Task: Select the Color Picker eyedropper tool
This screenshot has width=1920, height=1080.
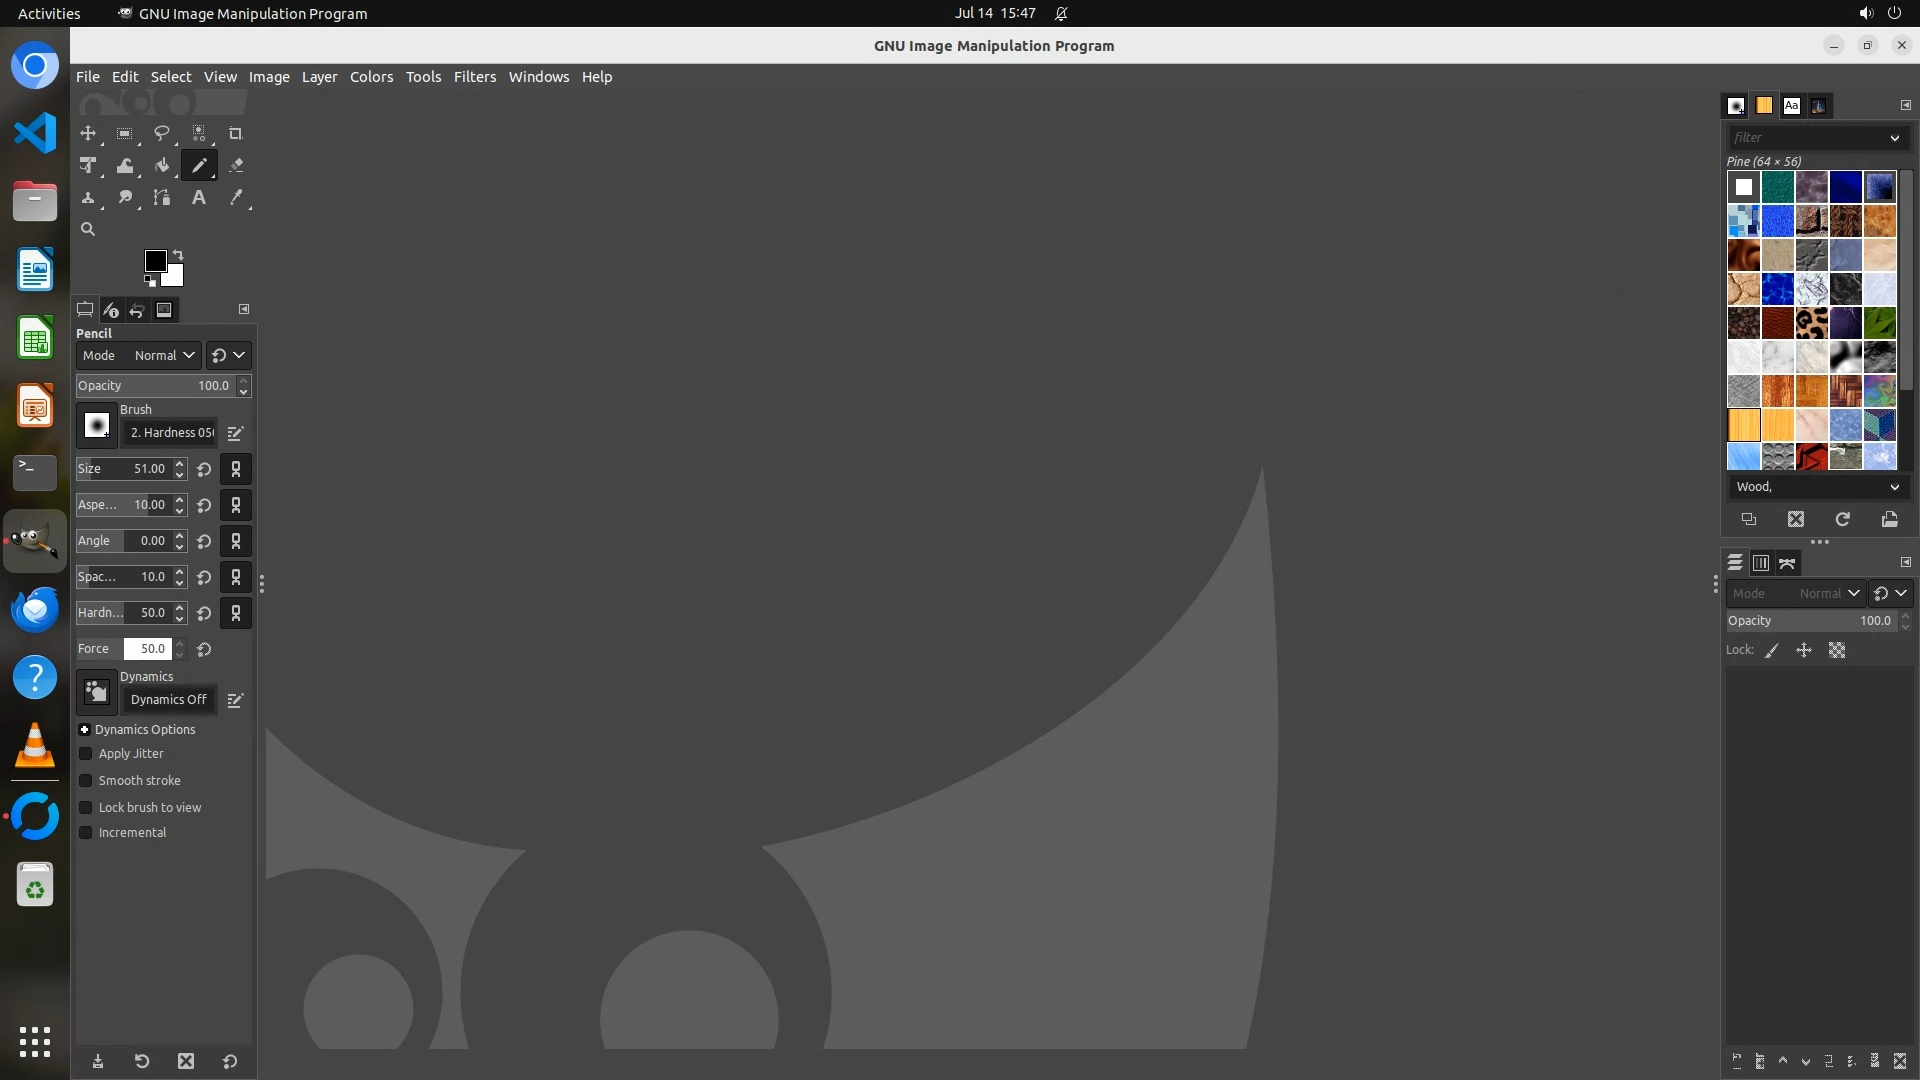Action: 236,198
